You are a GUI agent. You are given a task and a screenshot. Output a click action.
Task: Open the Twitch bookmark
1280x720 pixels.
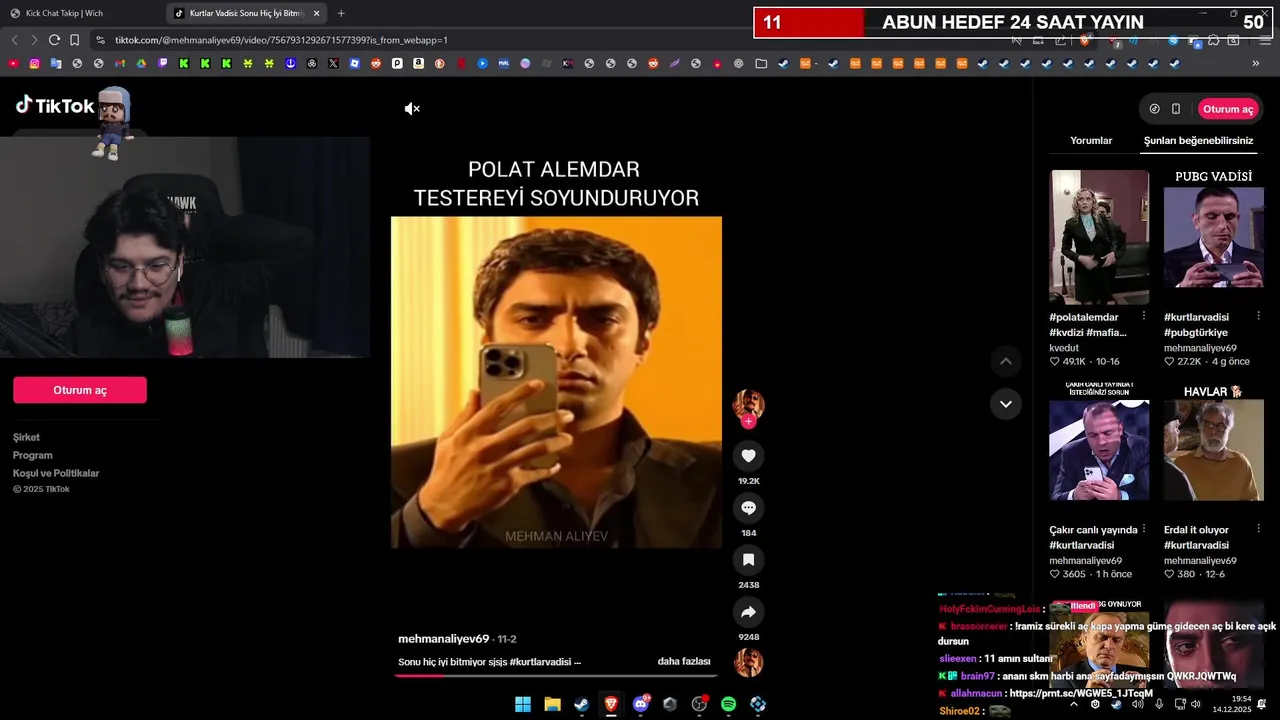(x=163, y=63)
